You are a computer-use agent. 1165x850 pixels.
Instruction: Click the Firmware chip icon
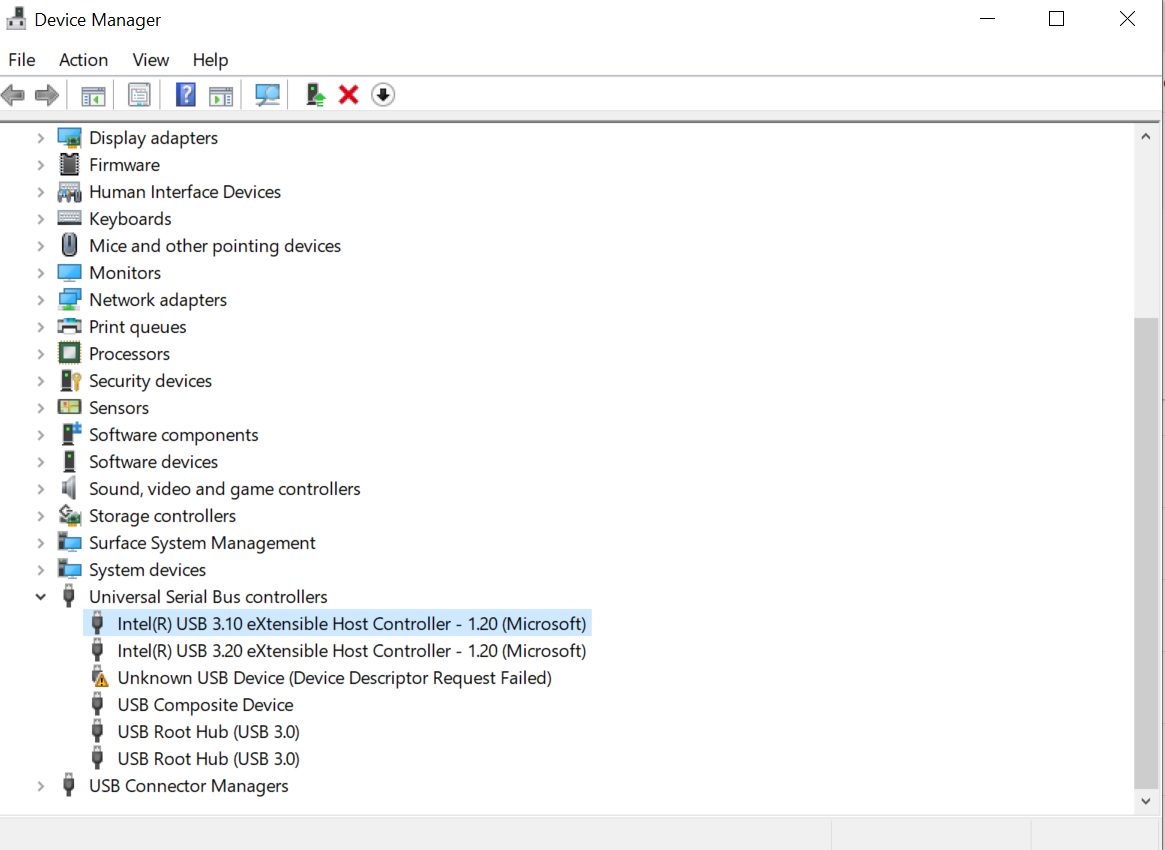pos(69,165)
